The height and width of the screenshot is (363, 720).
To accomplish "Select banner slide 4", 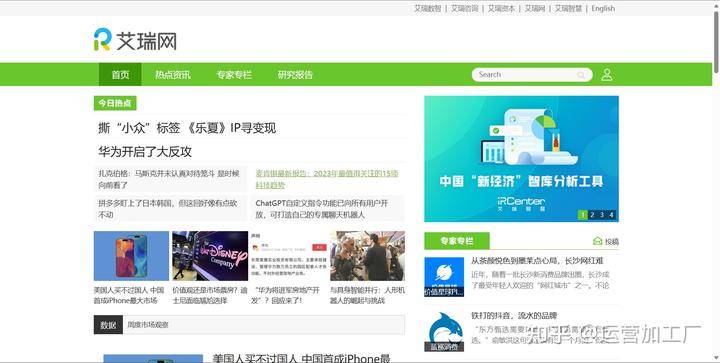I will click(612, 215).
